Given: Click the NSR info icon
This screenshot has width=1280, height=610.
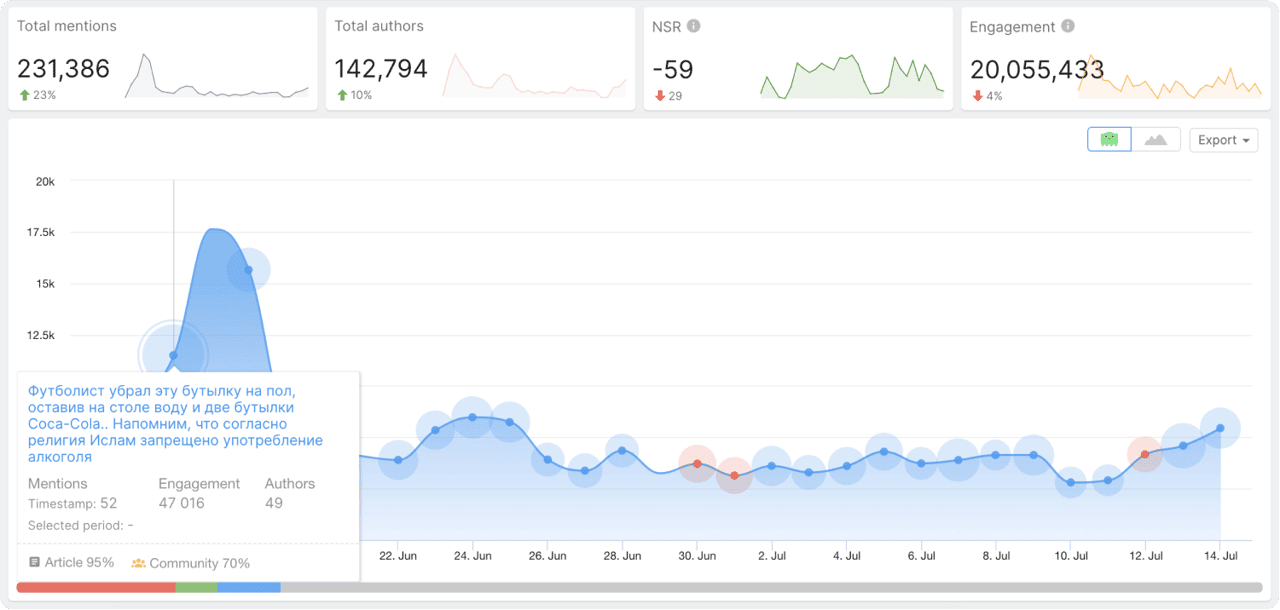Looking at the screenshot, I should pos(694,26).
